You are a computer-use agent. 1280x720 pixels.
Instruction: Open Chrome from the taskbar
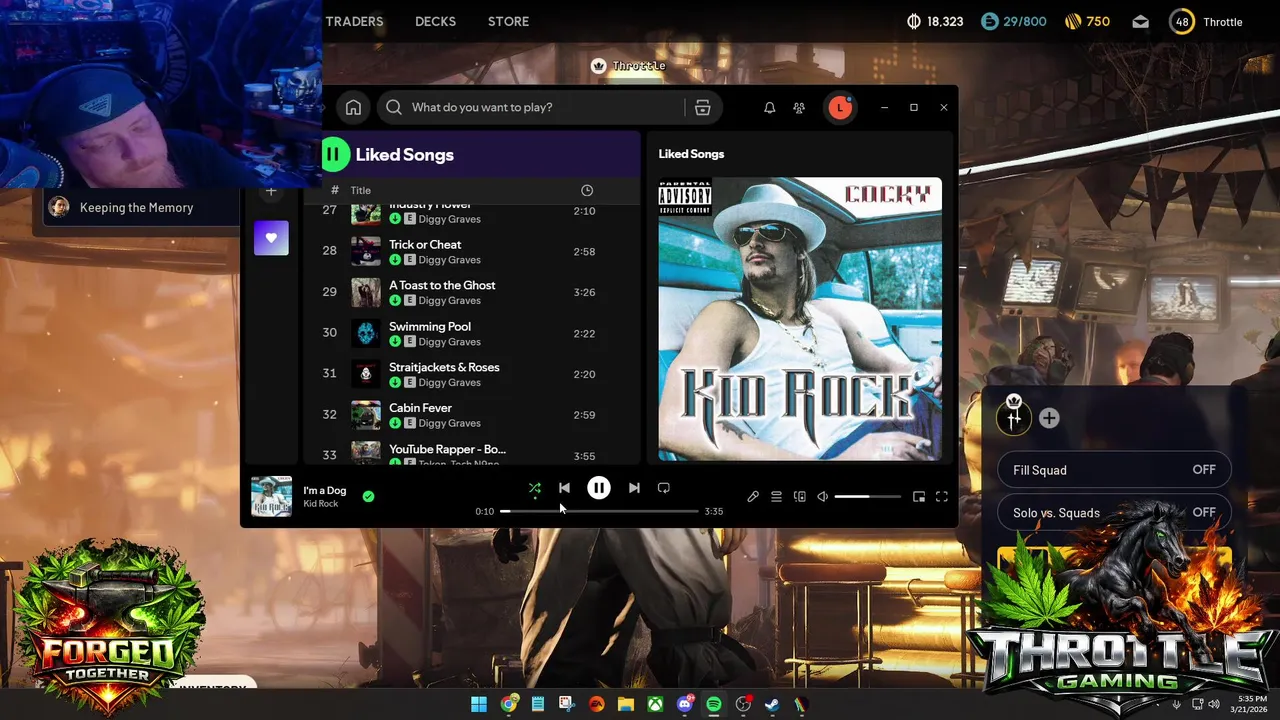pyautogui.click(x=509, y=704)
